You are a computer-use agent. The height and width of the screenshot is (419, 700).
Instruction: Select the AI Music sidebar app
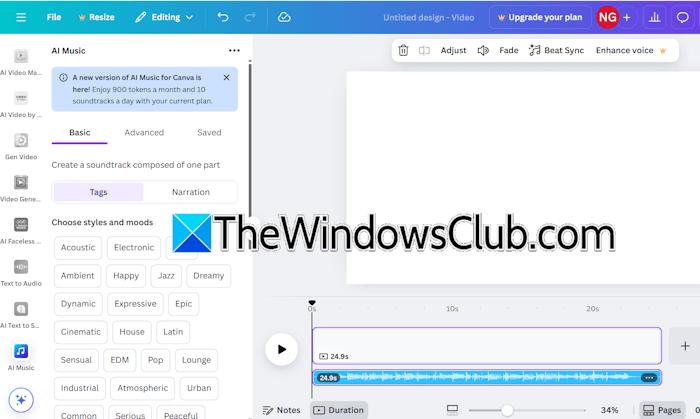coord(21,357)
